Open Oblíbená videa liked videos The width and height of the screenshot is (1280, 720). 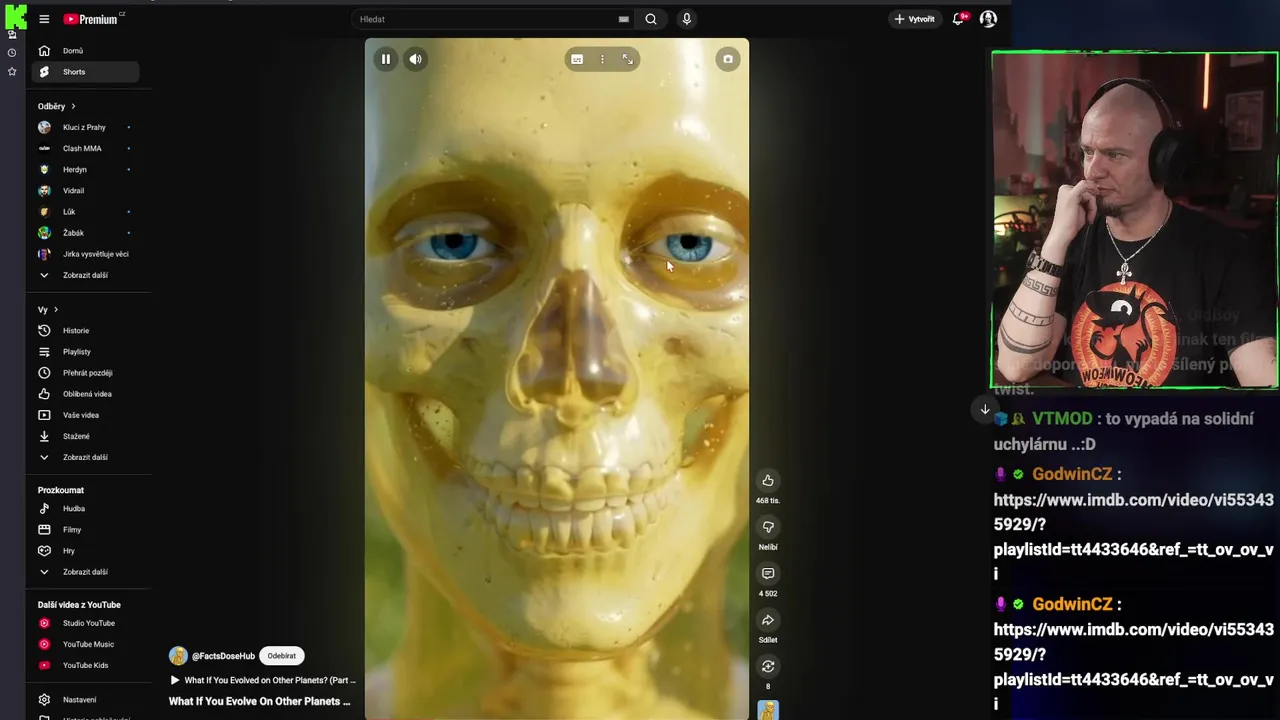click(85, 394)
